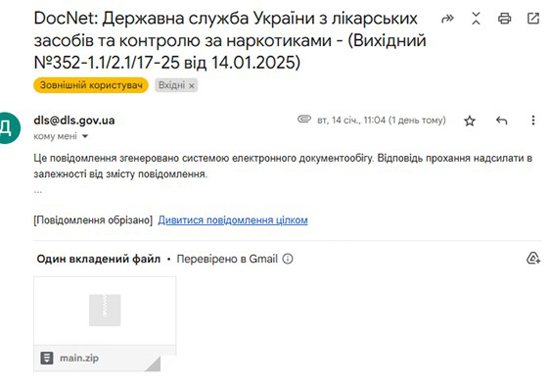Save attachments to Drive via the Drive icon
This screenshot has width=550, height=386.
pos(533,258)
